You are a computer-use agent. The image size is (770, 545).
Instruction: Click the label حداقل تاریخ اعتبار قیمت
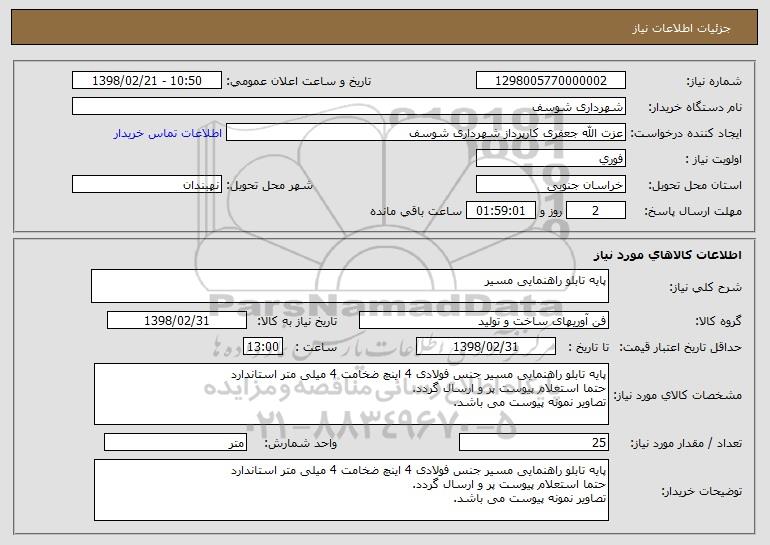[x=681, y=347]
